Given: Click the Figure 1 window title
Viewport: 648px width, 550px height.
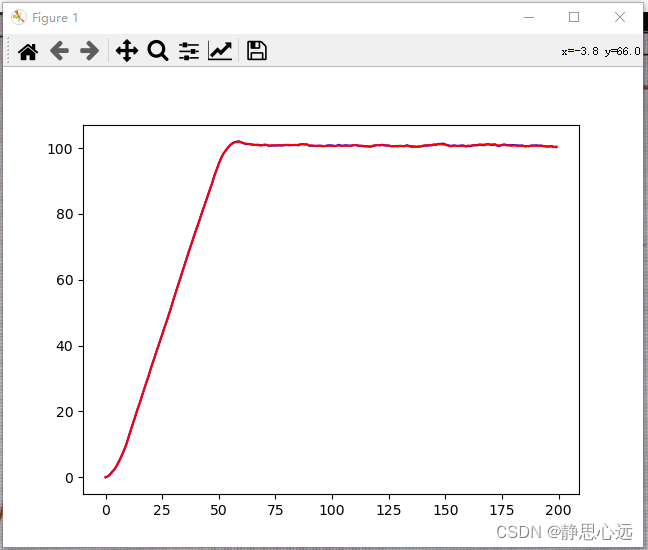Looking at the screenshot, I should coord(55,17).
